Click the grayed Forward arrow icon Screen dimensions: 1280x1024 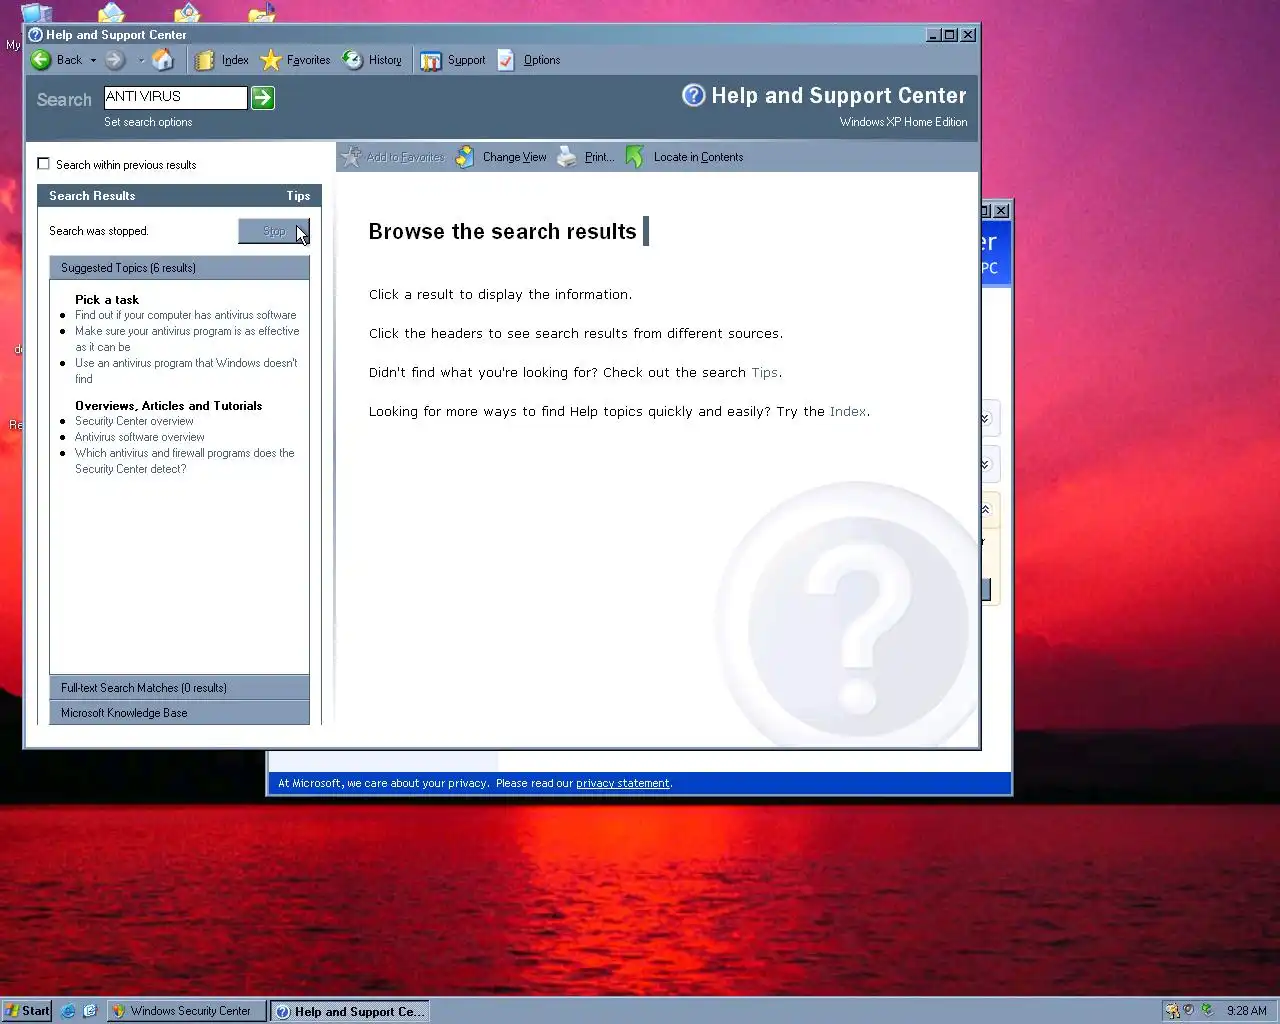coord(116,60)
